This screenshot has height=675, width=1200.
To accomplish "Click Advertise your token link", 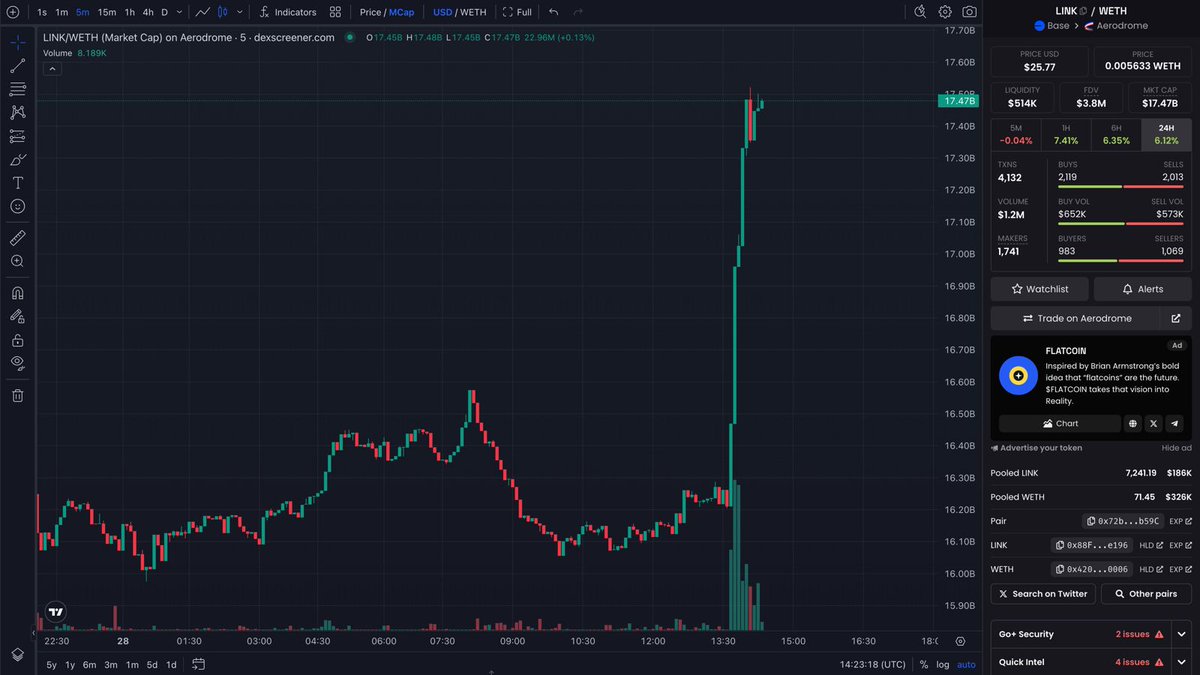I will [1036, 448].
